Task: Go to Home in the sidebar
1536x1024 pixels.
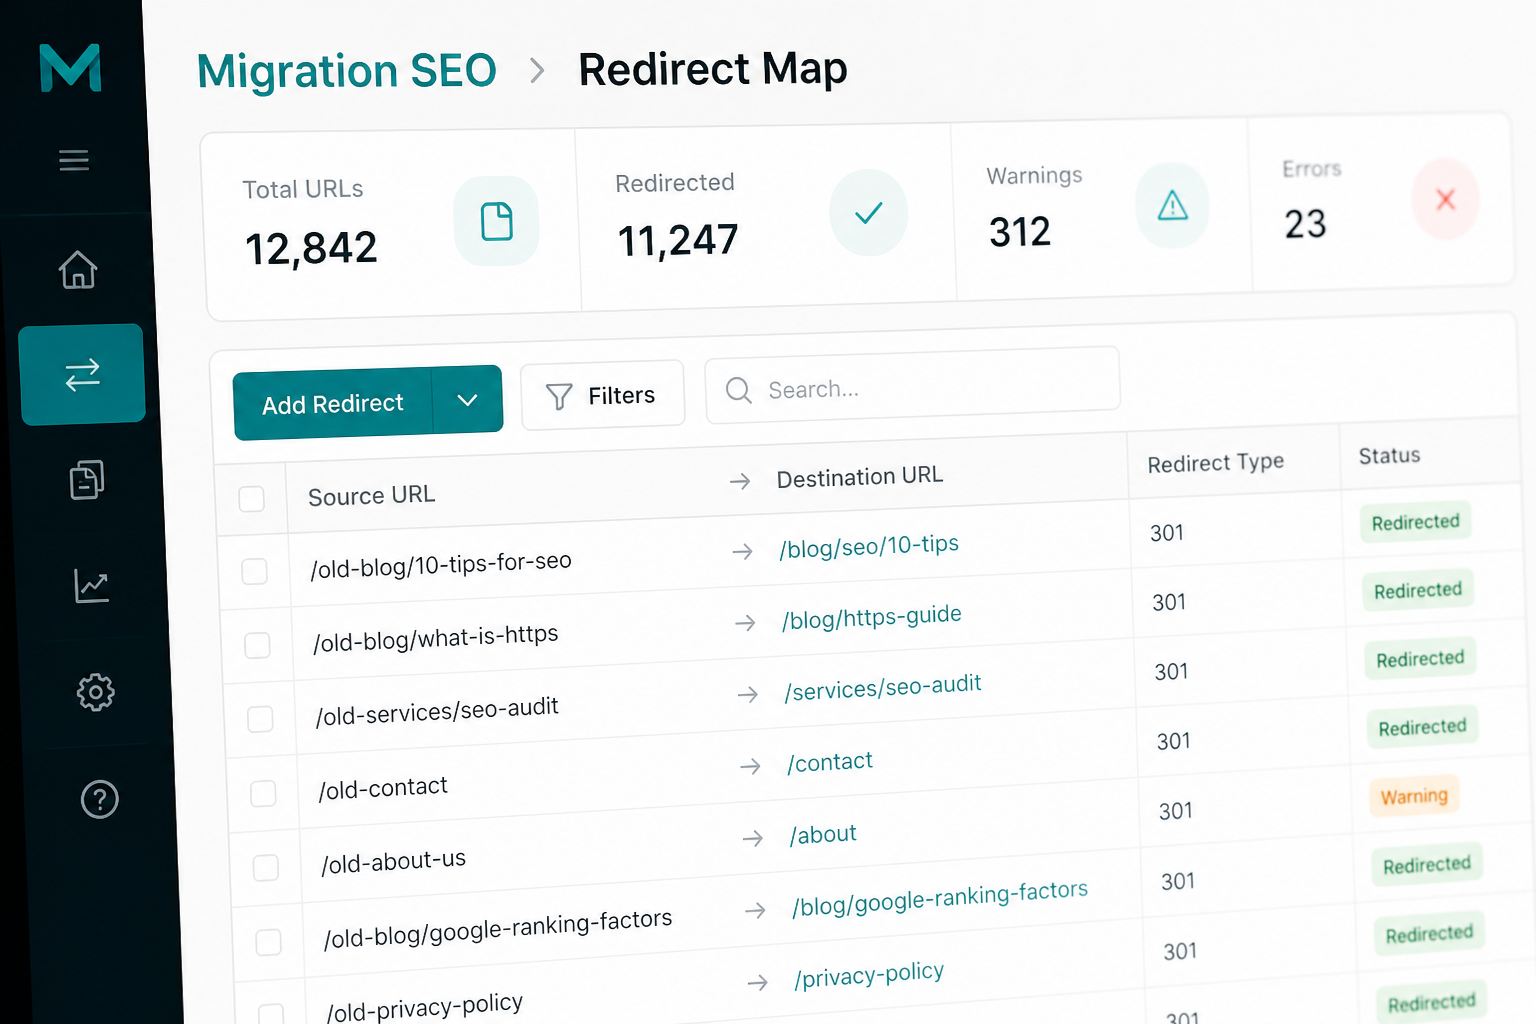Action: [78, 269]
